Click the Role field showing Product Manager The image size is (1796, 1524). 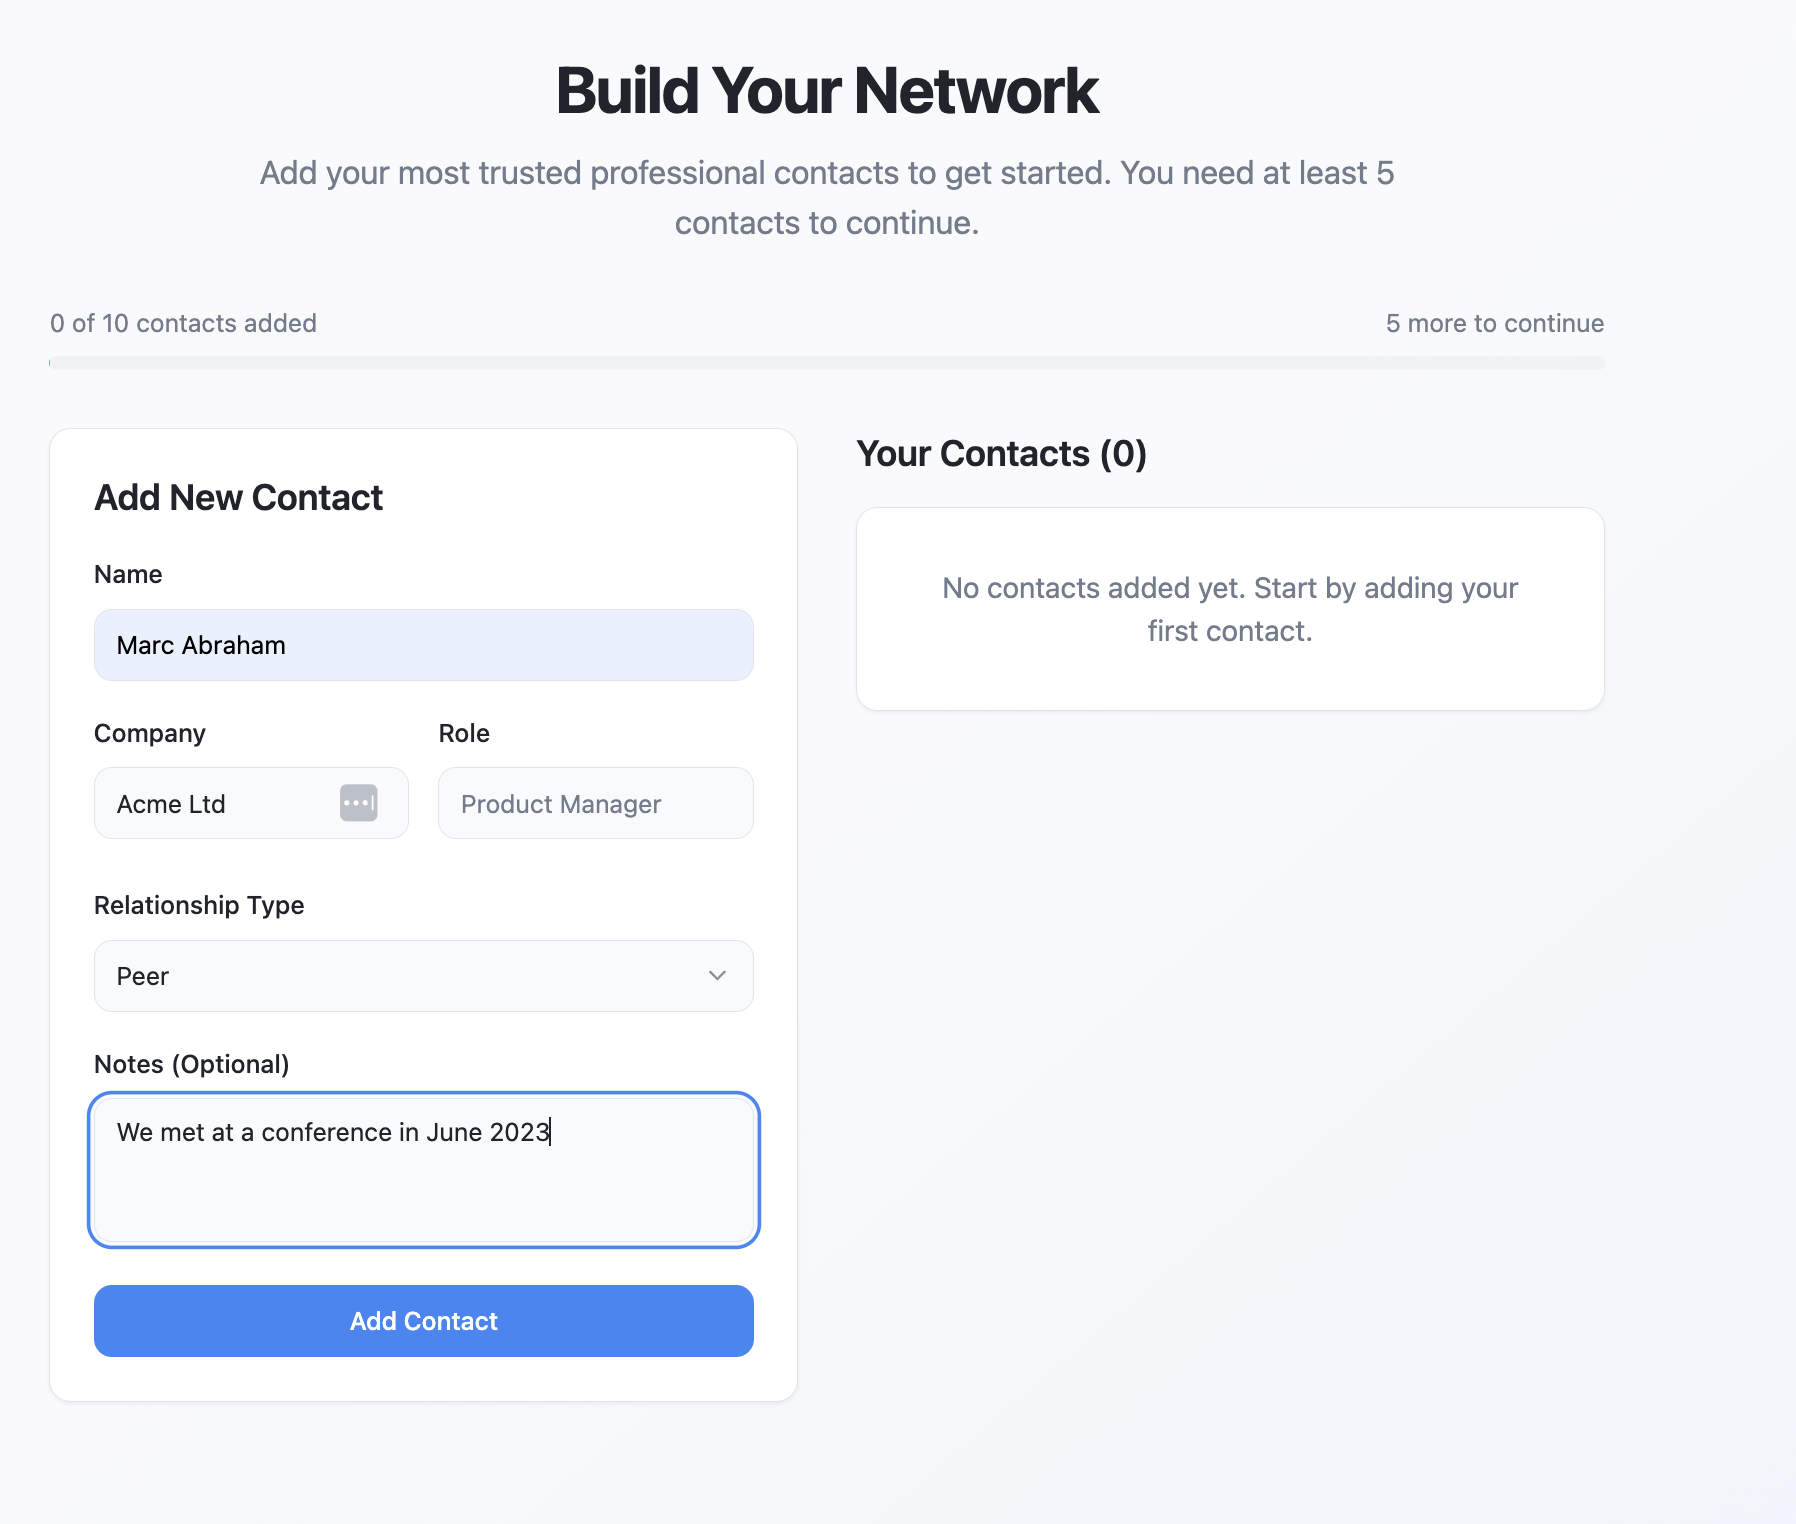[x=595, y=804]
